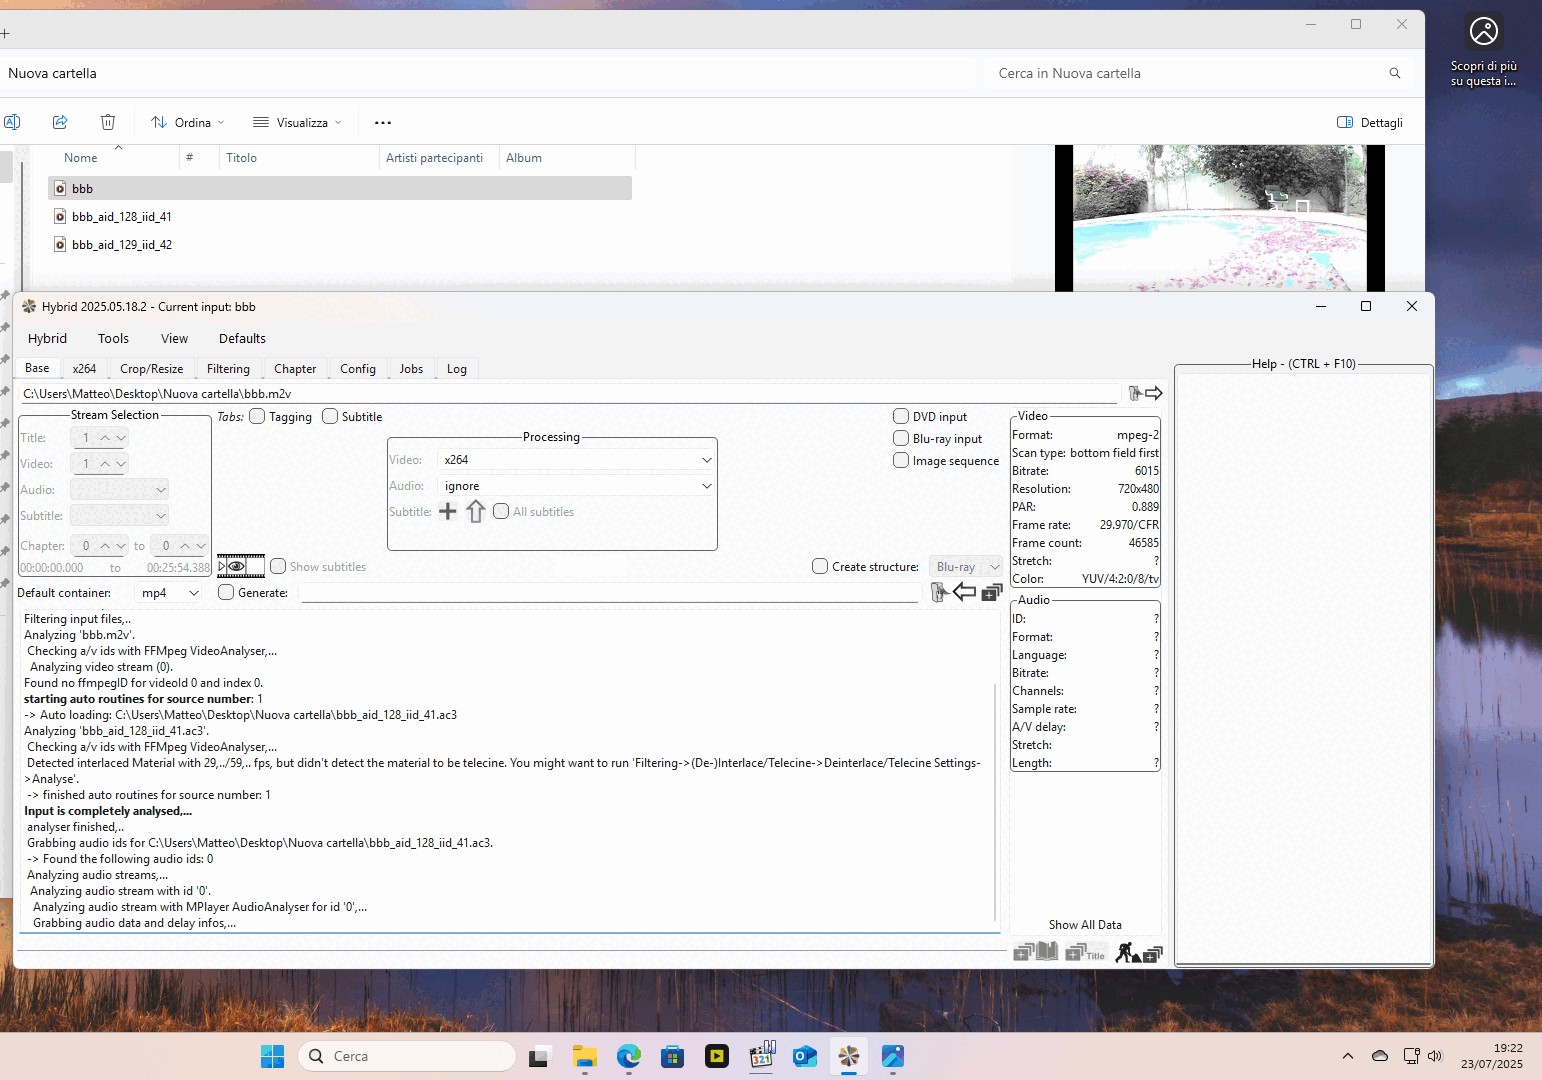
Task: Enable the Tagging tab checkbox
Action: coord(258,416)
